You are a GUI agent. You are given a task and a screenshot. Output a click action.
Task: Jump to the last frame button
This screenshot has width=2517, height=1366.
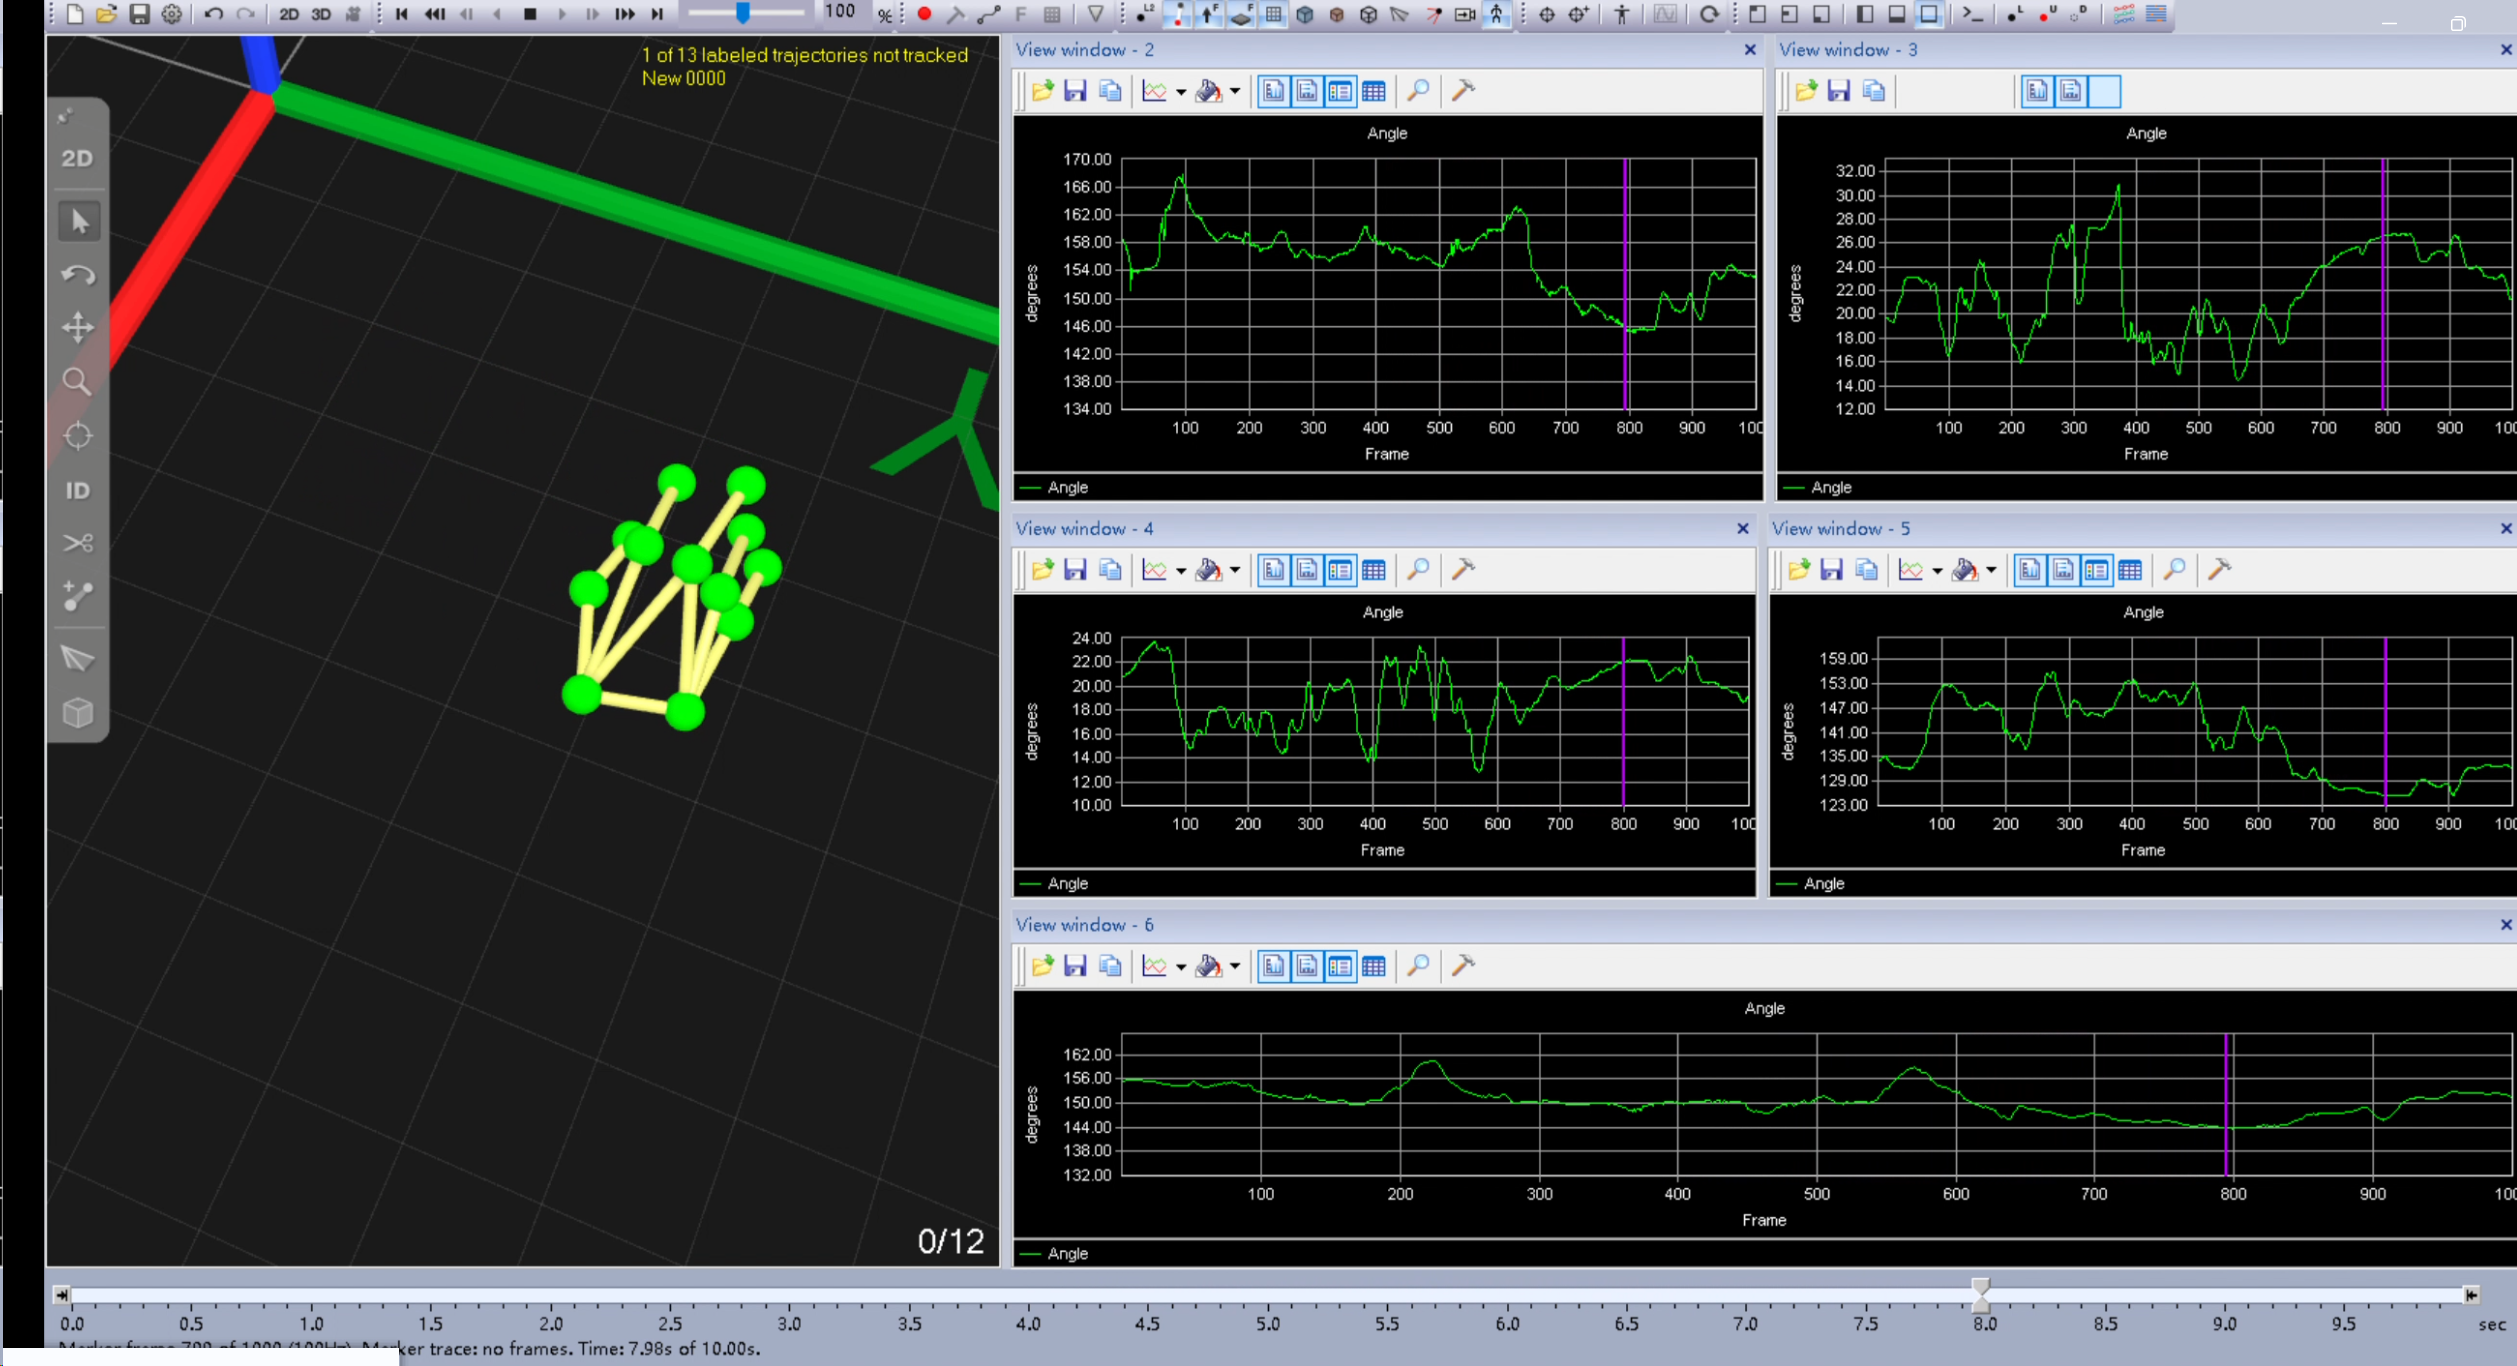(x=657, y=14)
